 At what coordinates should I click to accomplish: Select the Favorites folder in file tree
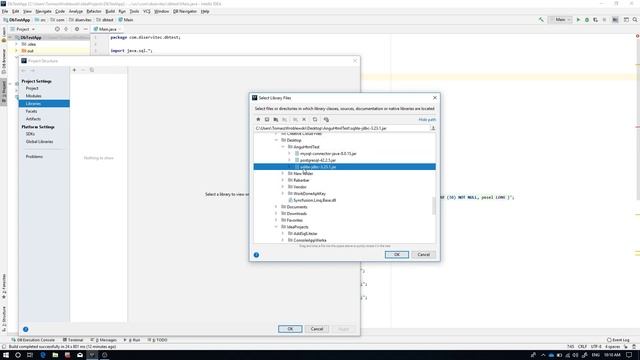click(294, 220)
